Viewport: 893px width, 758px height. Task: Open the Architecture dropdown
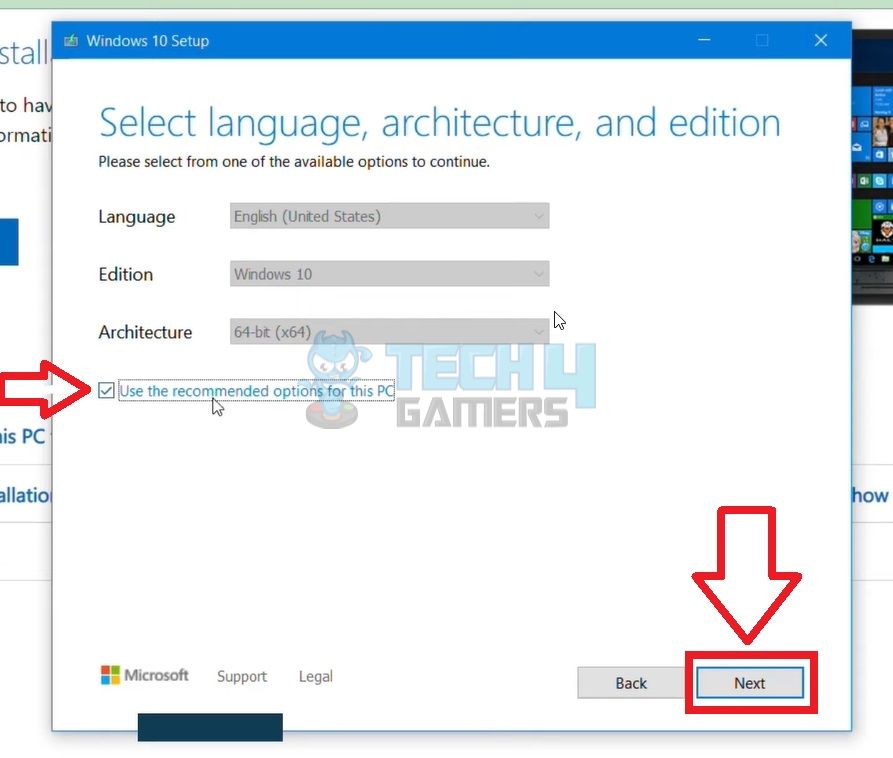390,331
